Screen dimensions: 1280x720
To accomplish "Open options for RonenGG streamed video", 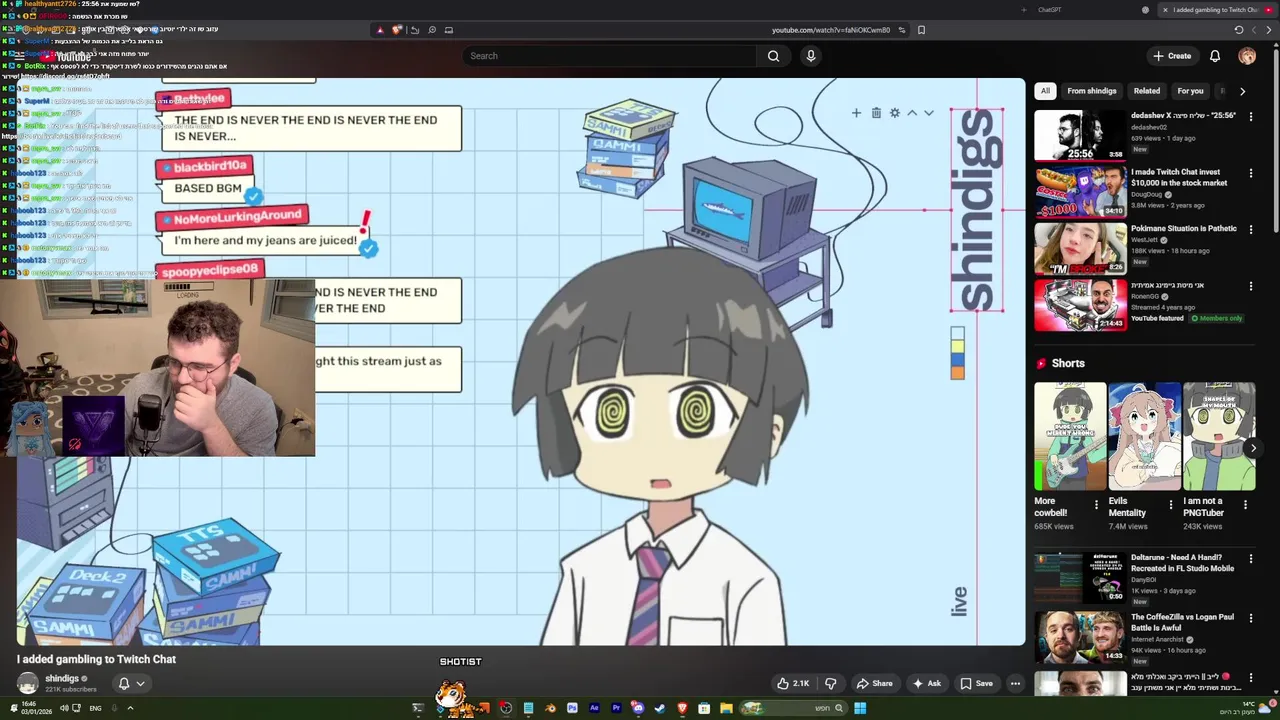I will (x=1250, y=287).
